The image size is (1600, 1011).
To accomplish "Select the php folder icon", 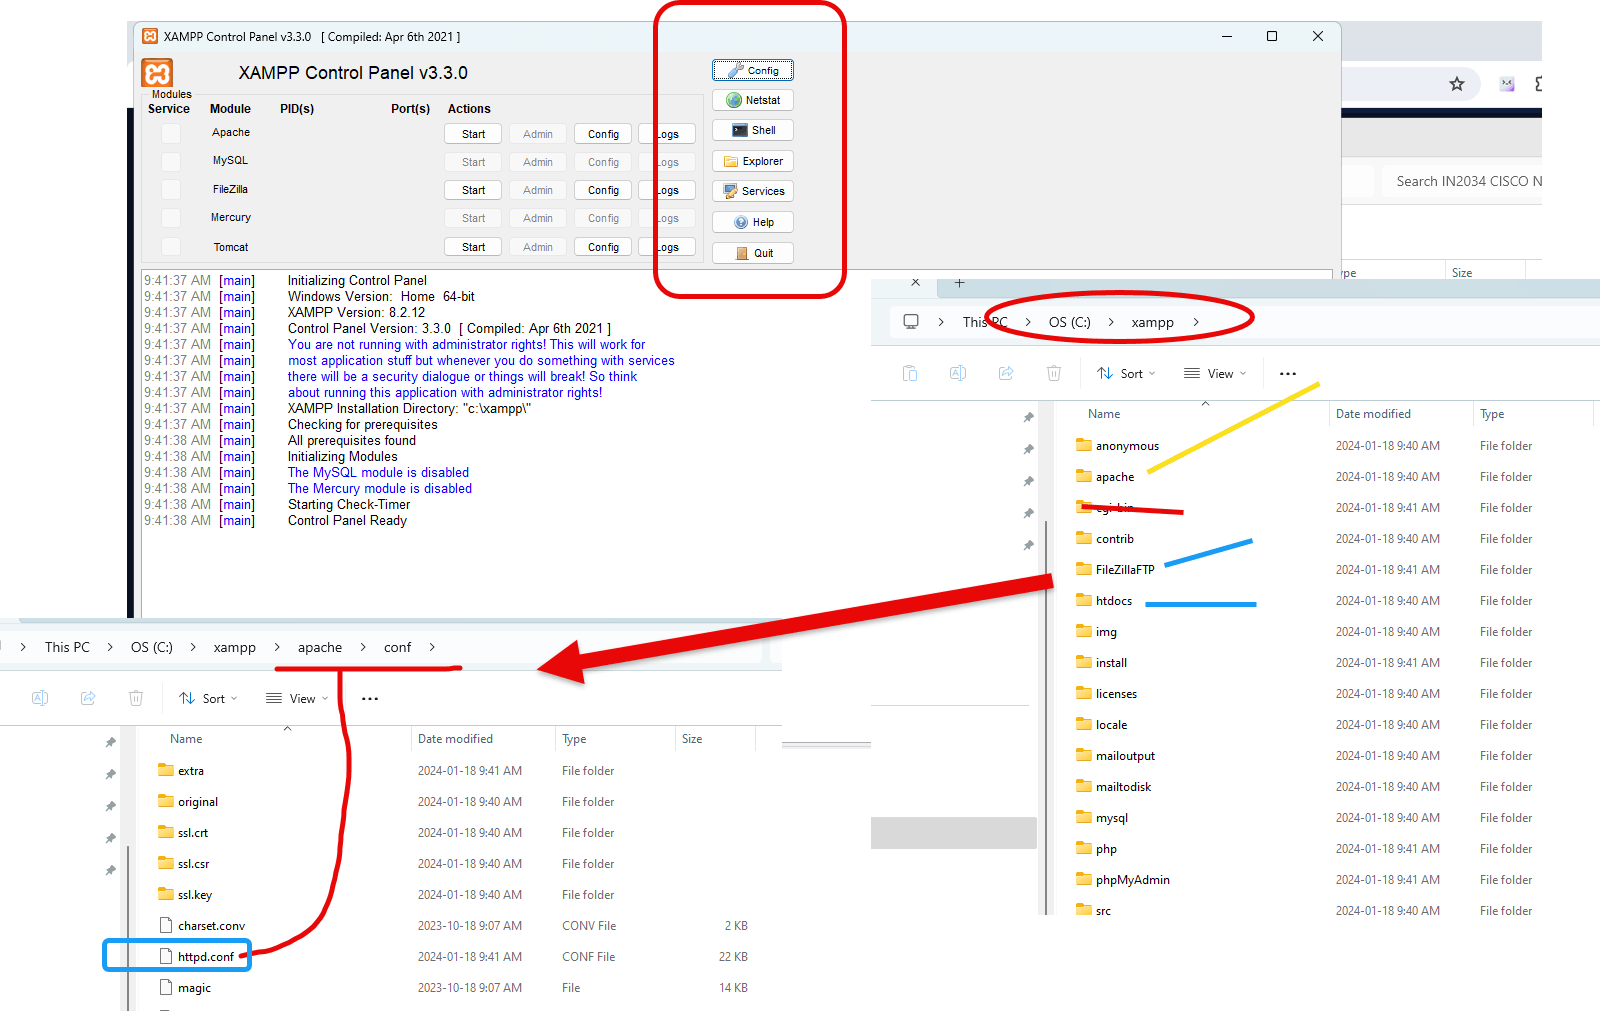I will click(1084, 848).
